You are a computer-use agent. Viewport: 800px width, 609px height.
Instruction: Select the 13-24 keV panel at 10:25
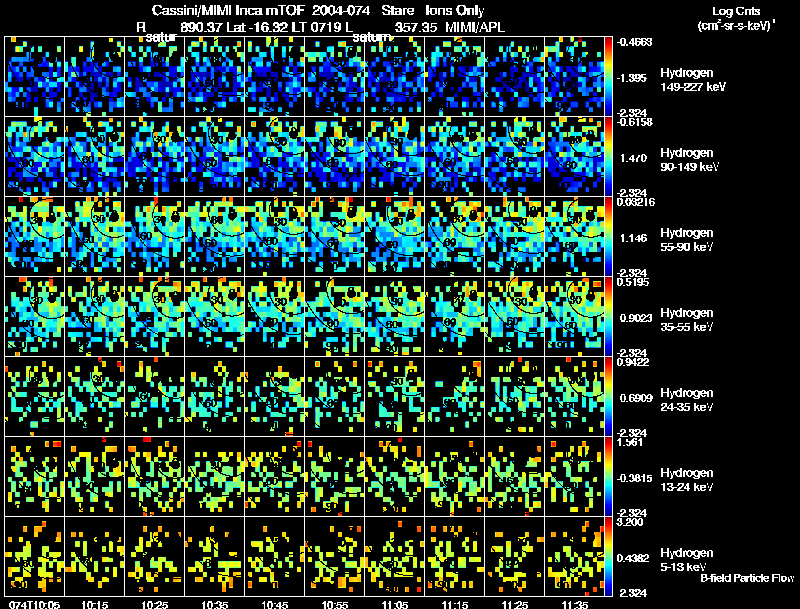(155, 476)
